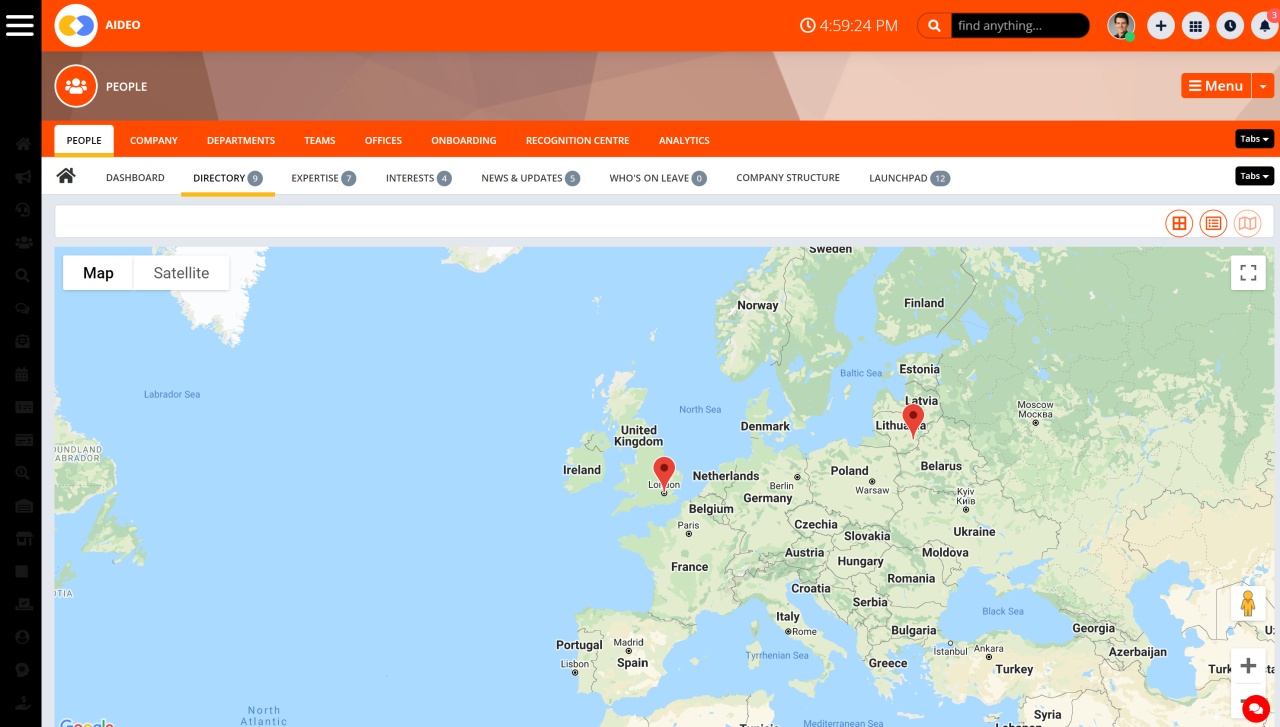Select the London map marker
Screen dimensions: 1280x727
coord(663,470)
